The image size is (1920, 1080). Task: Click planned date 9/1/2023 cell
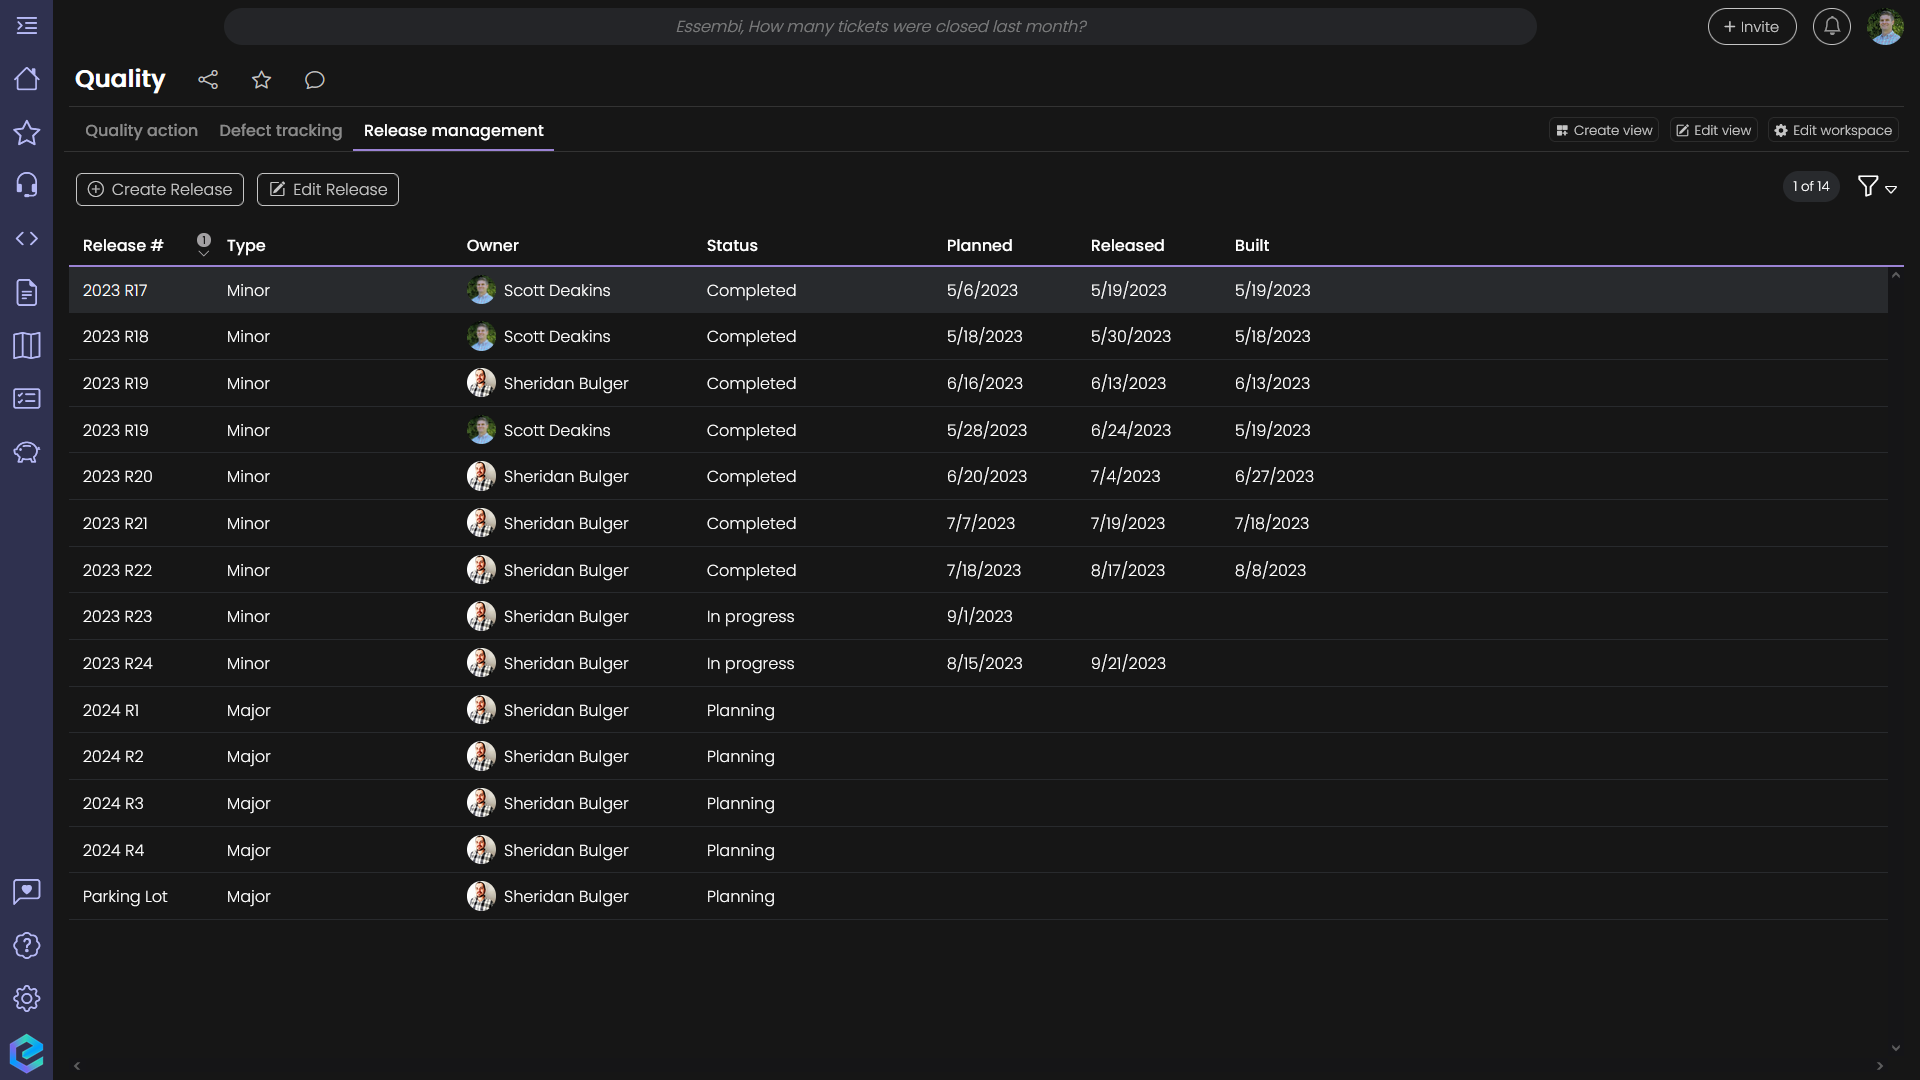[x=980, y=616]
